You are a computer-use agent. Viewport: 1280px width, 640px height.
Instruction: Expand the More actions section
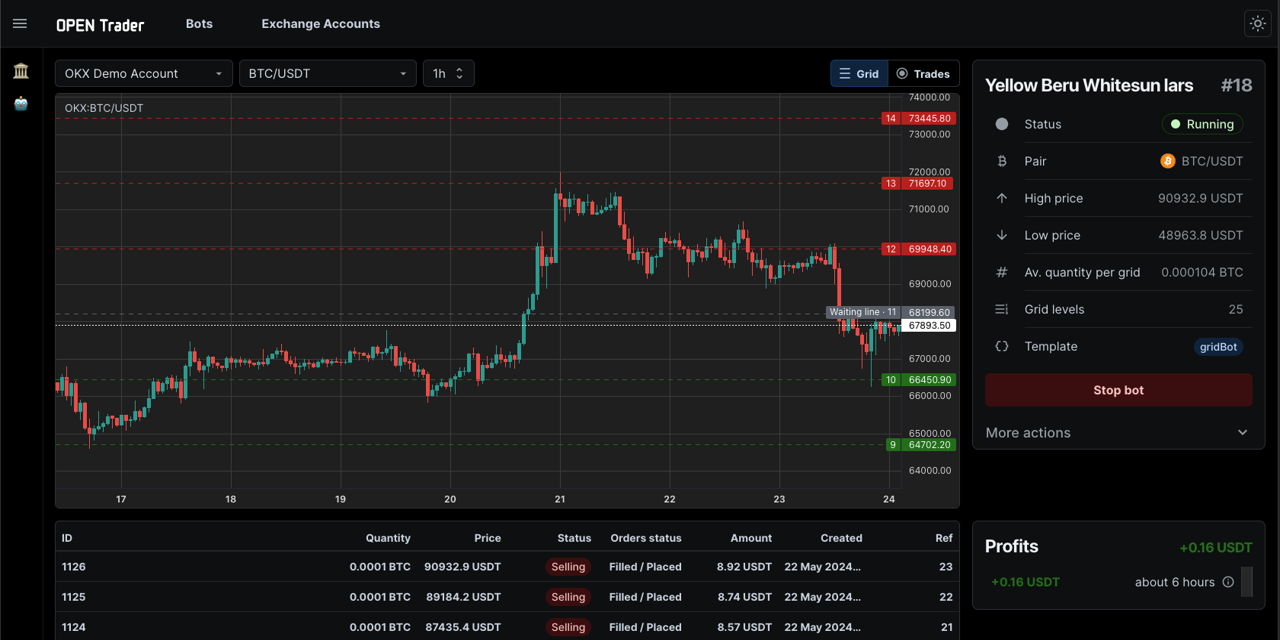[x=1118, y=433]
